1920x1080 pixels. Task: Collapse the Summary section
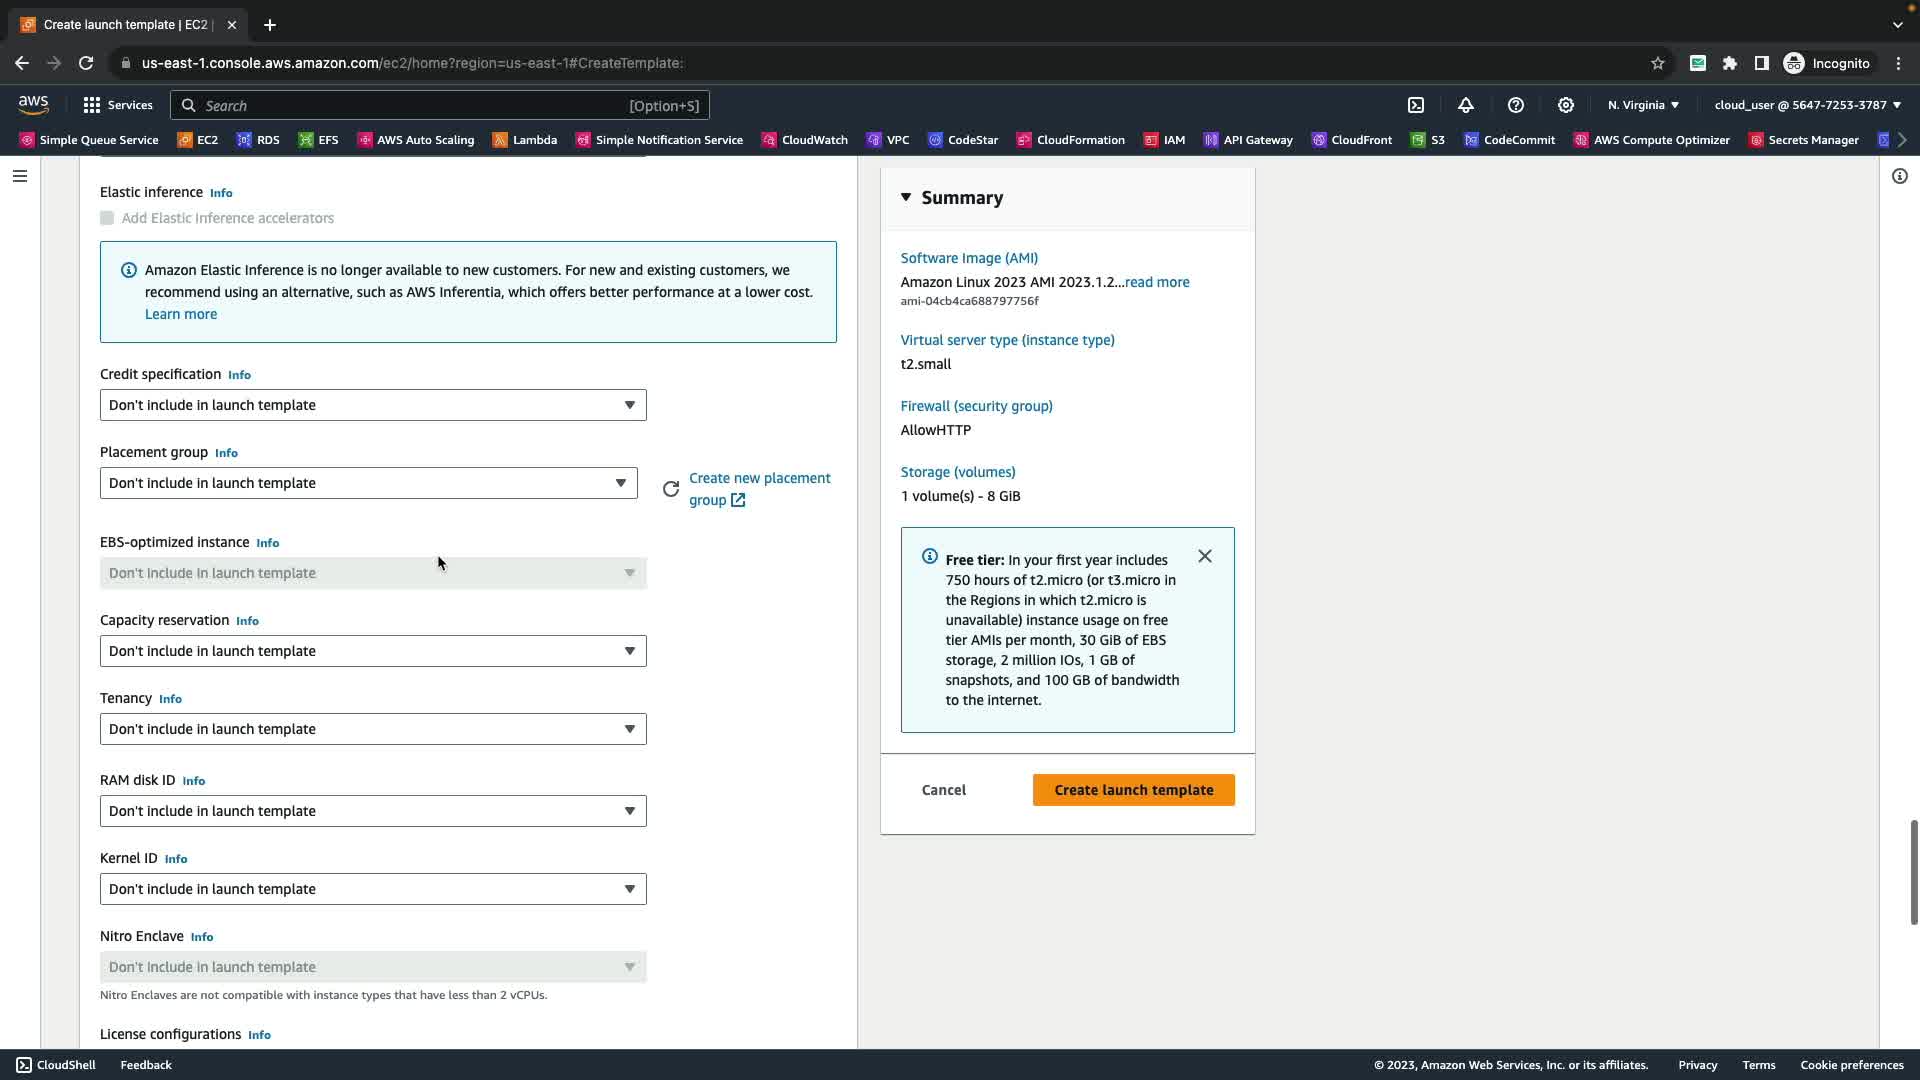pyautogui.click(x=906, y=197)
